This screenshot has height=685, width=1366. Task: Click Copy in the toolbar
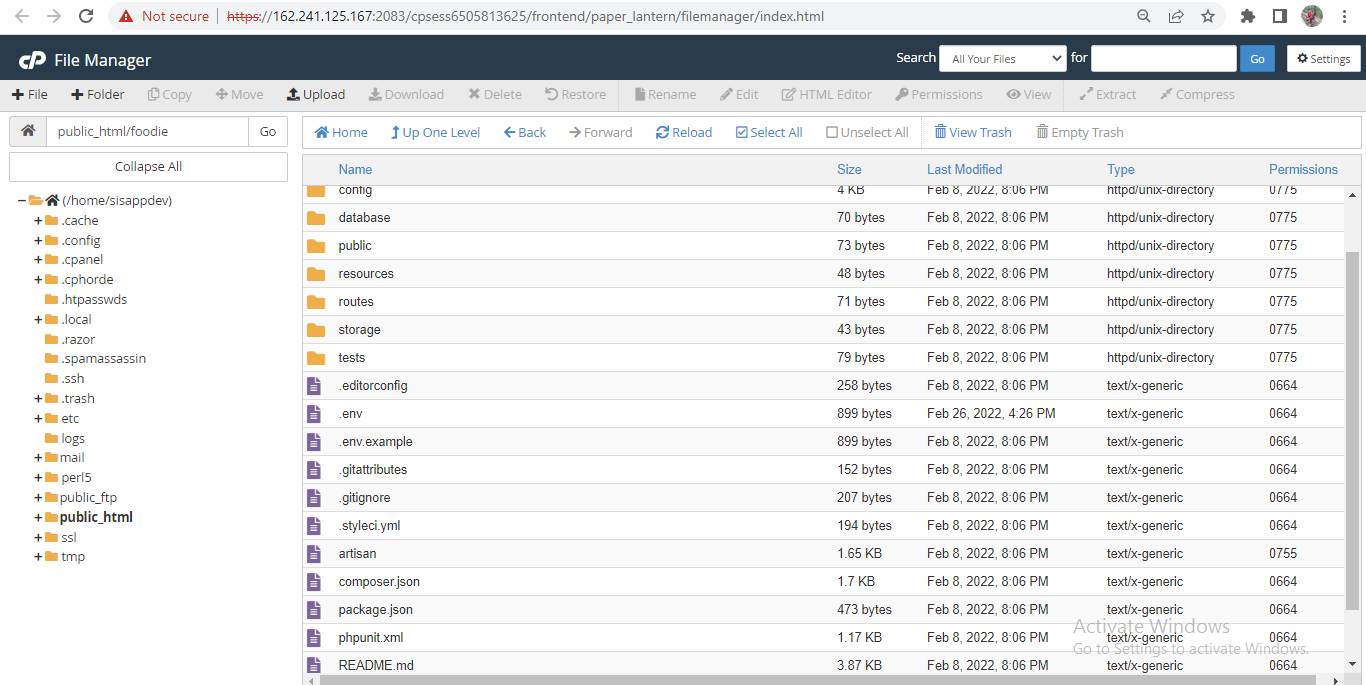click(x=169, y=94)
